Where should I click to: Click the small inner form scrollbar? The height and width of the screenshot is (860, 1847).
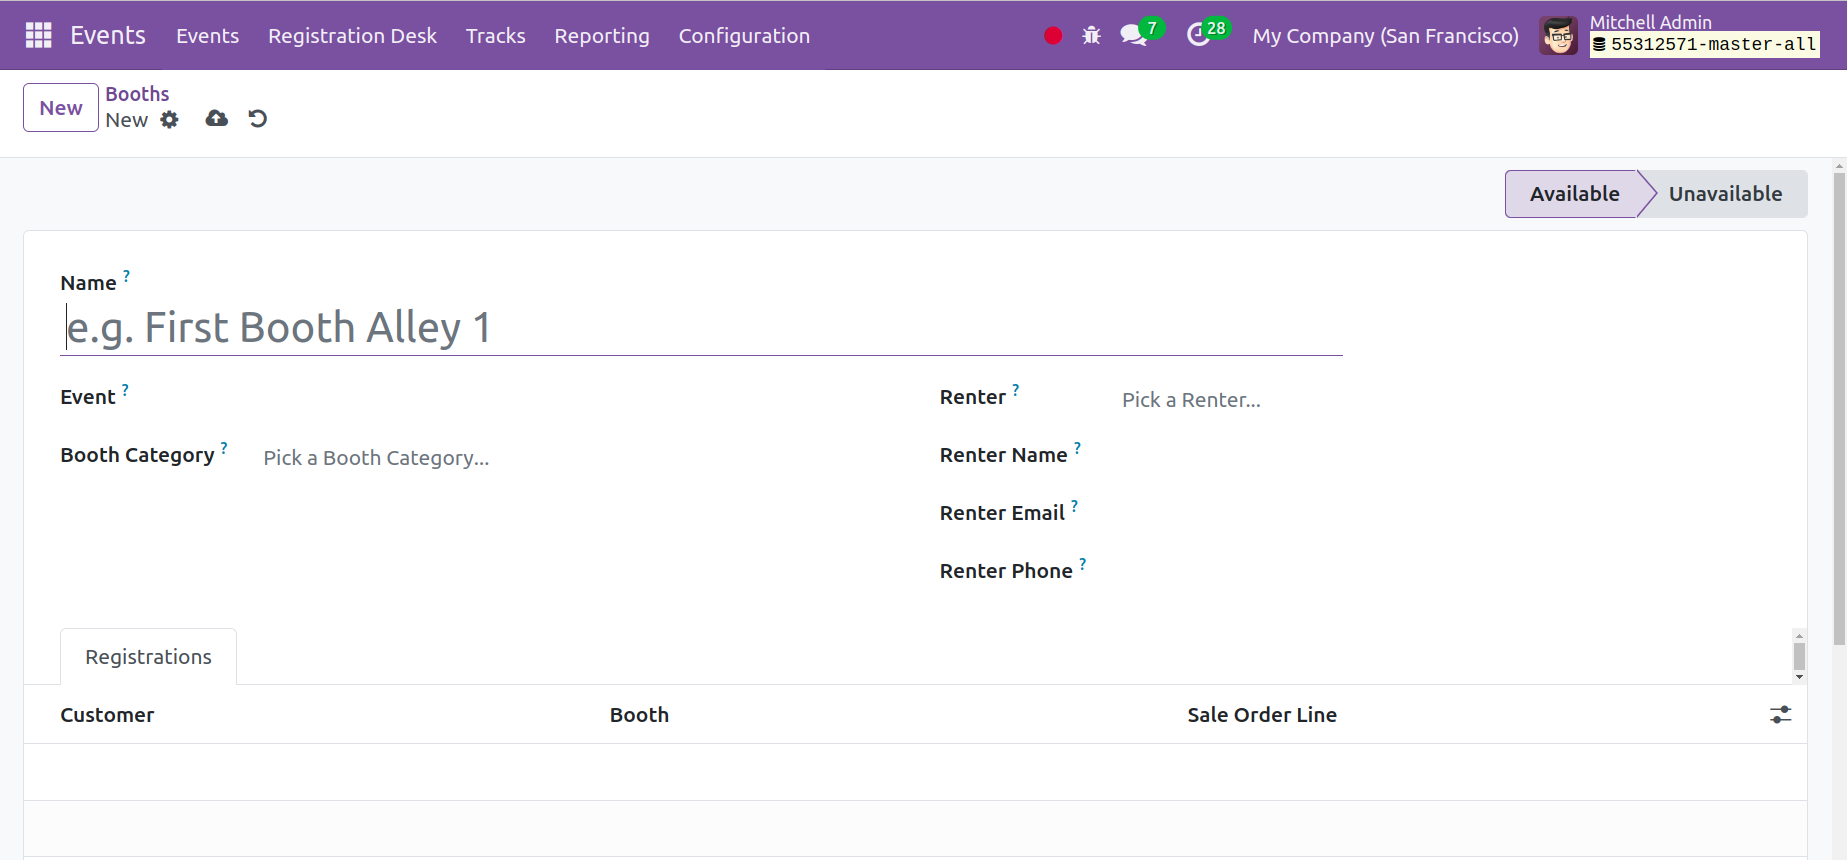[x=1799, y=656]
